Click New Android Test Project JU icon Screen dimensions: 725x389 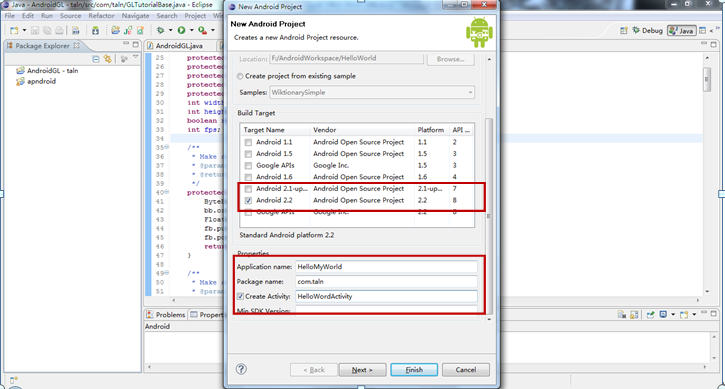pyautogui.click(x=128, y=31)
